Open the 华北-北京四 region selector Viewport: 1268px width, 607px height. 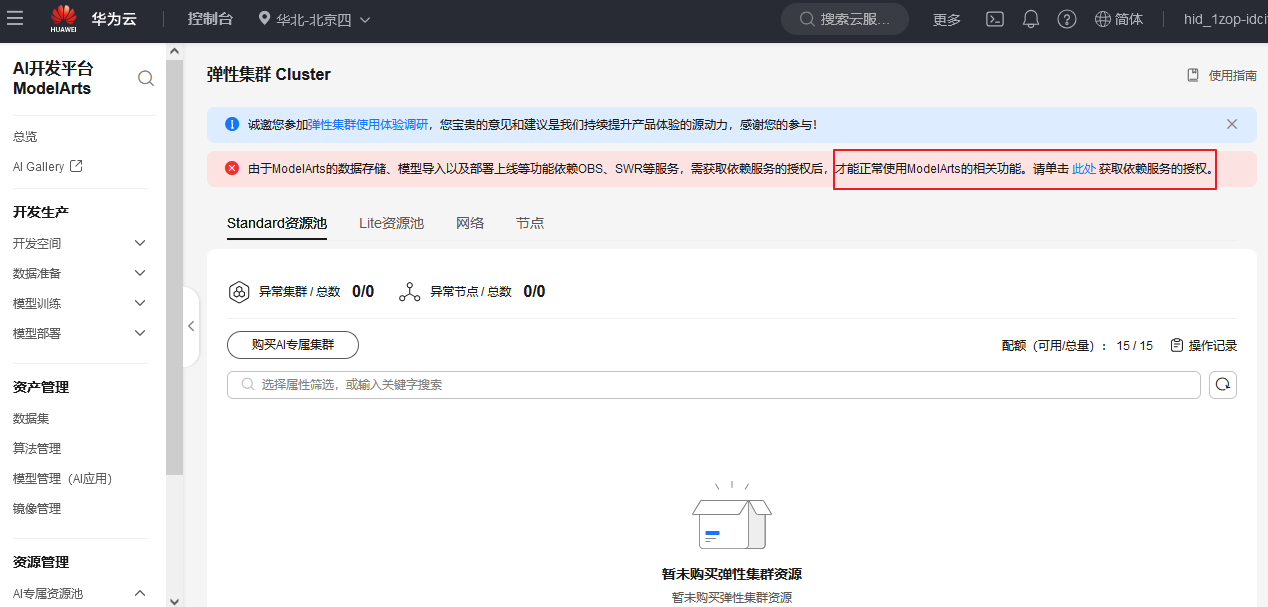[x=315, y=19]
